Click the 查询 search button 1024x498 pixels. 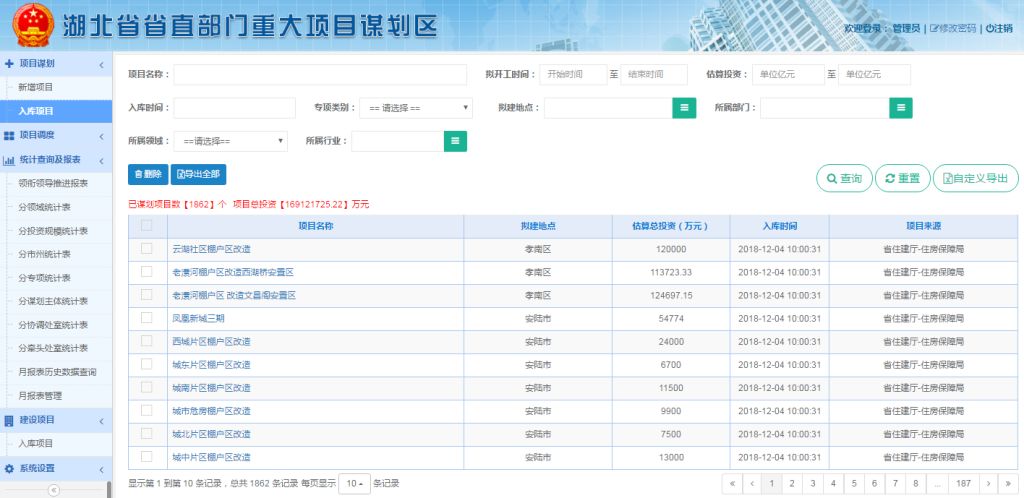(844, 178)
